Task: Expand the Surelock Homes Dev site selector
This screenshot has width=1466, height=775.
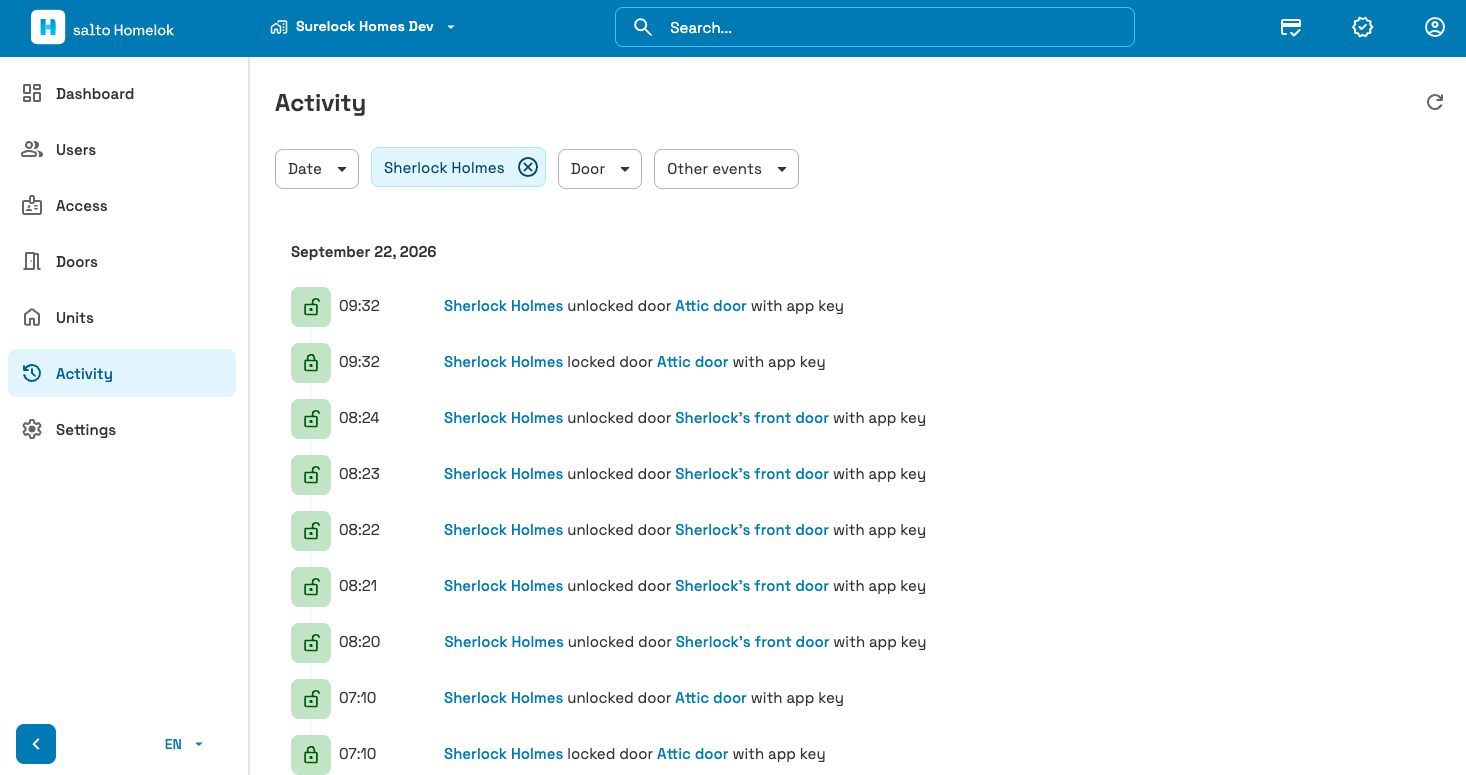Action: (x=363, y=28)
